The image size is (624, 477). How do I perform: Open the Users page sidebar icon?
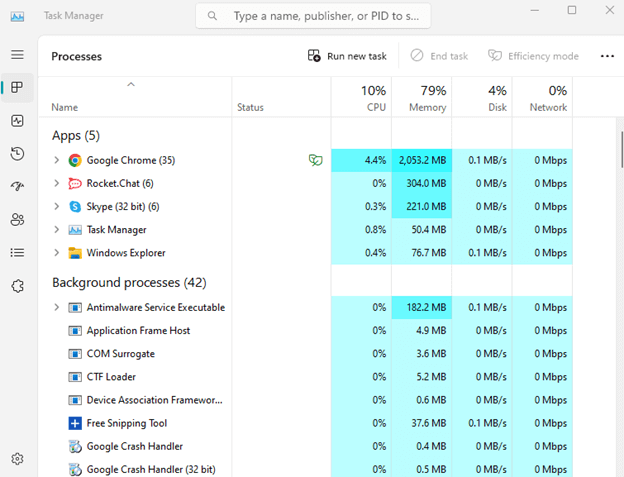coord(17,219)
